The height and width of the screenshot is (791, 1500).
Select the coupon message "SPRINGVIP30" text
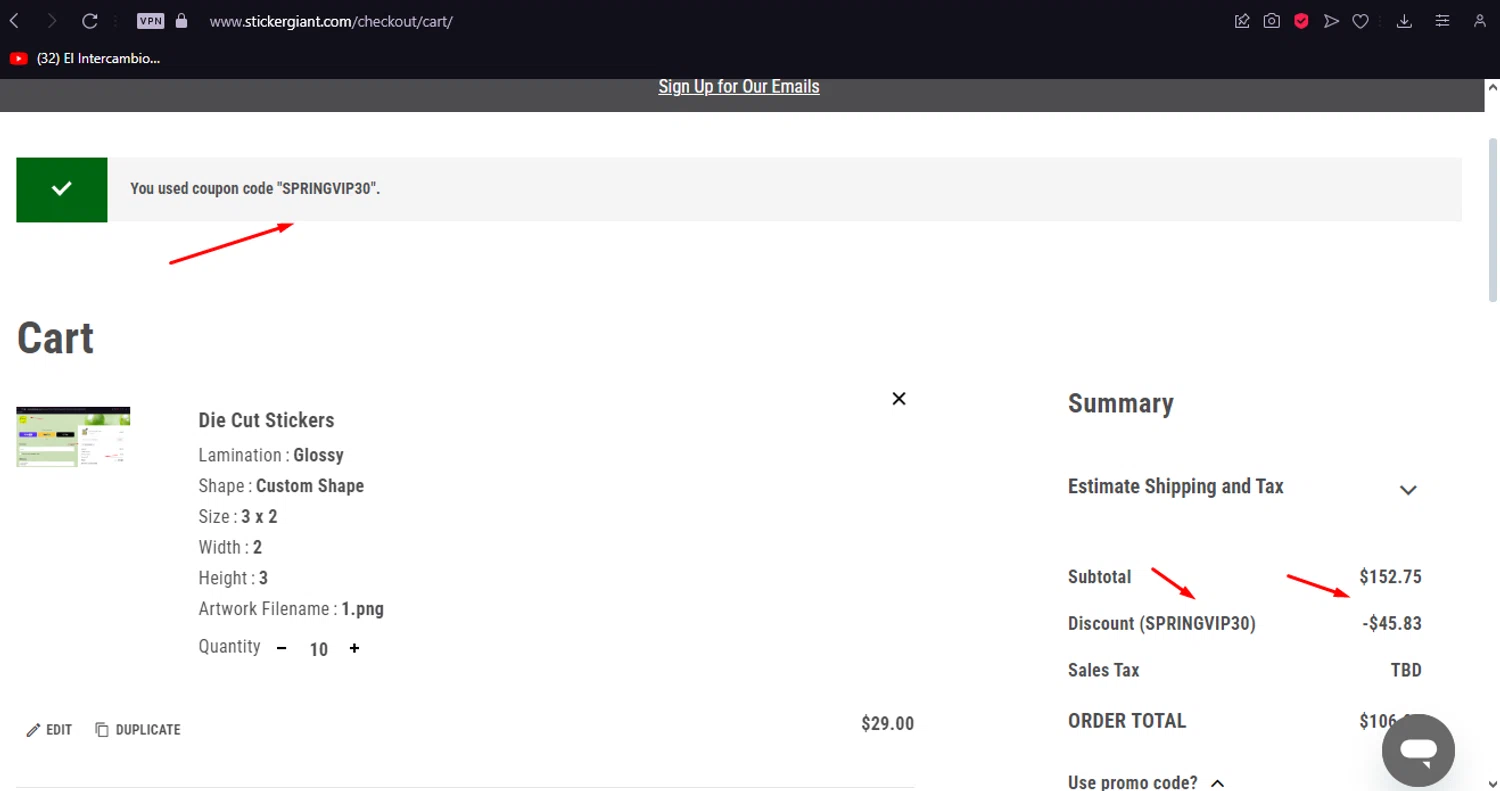(328, 188)
